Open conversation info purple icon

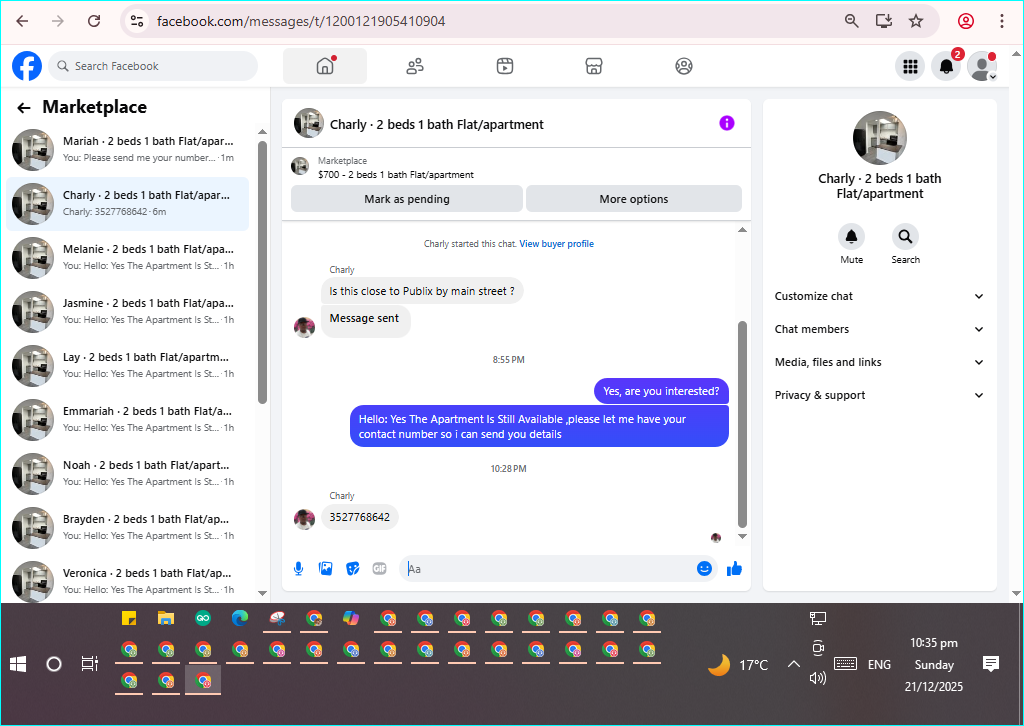(x=727, y=123)
